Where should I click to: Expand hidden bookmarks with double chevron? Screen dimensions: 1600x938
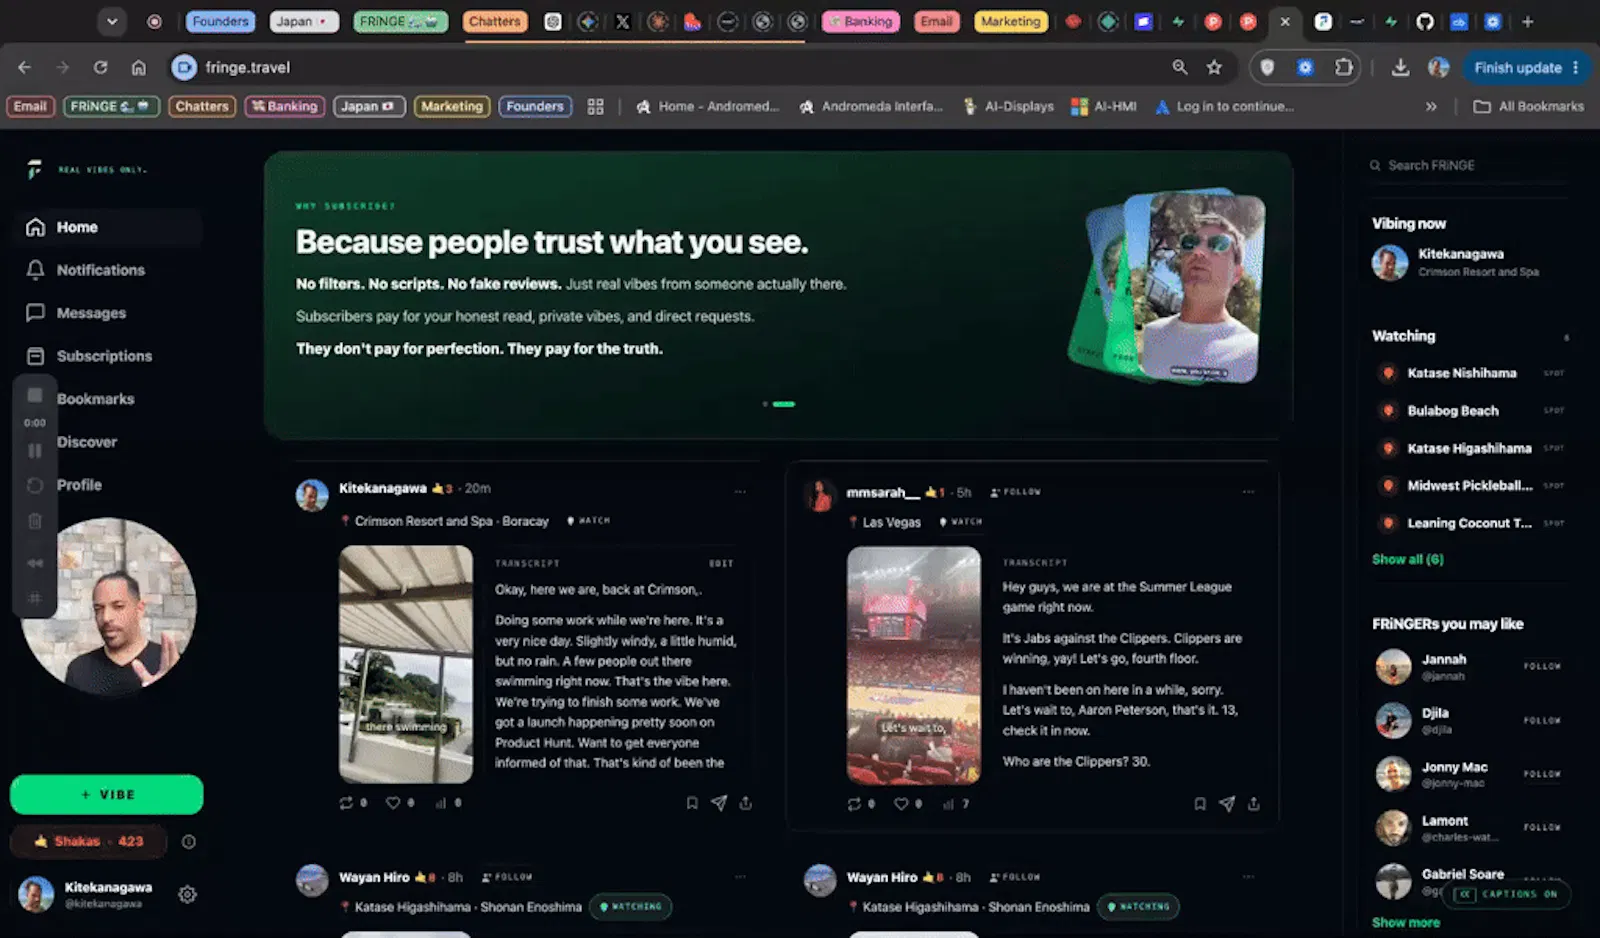pyautogui.click(x=1431, y=106)
